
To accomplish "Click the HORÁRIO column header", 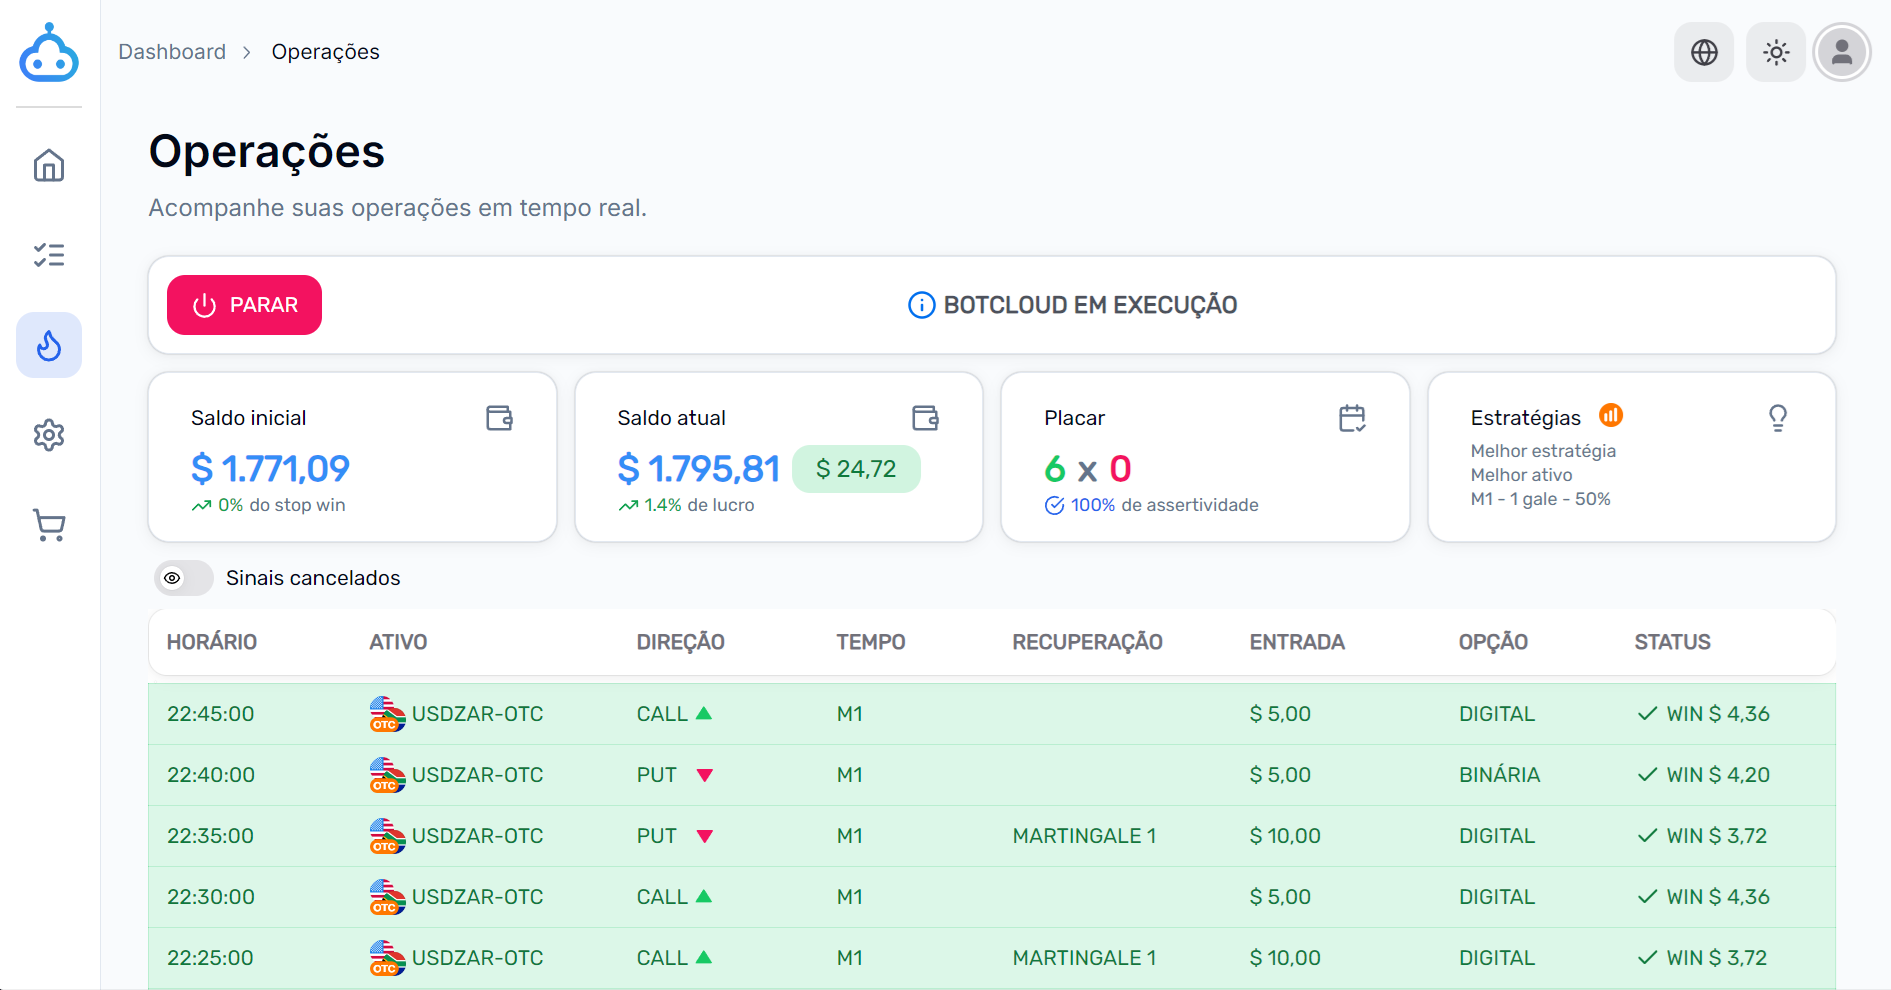I will pos(212,642).
